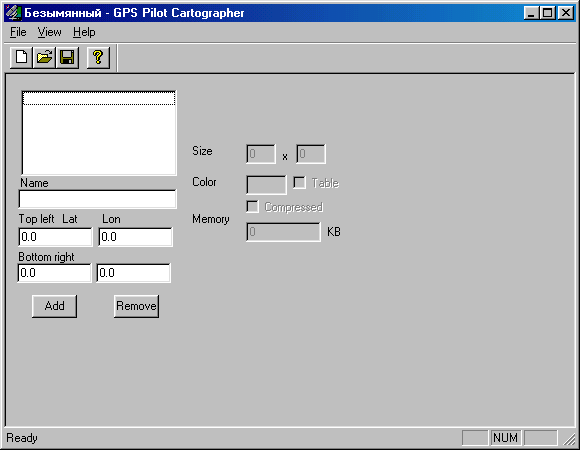Click the Size height field

tap(311, 154)
